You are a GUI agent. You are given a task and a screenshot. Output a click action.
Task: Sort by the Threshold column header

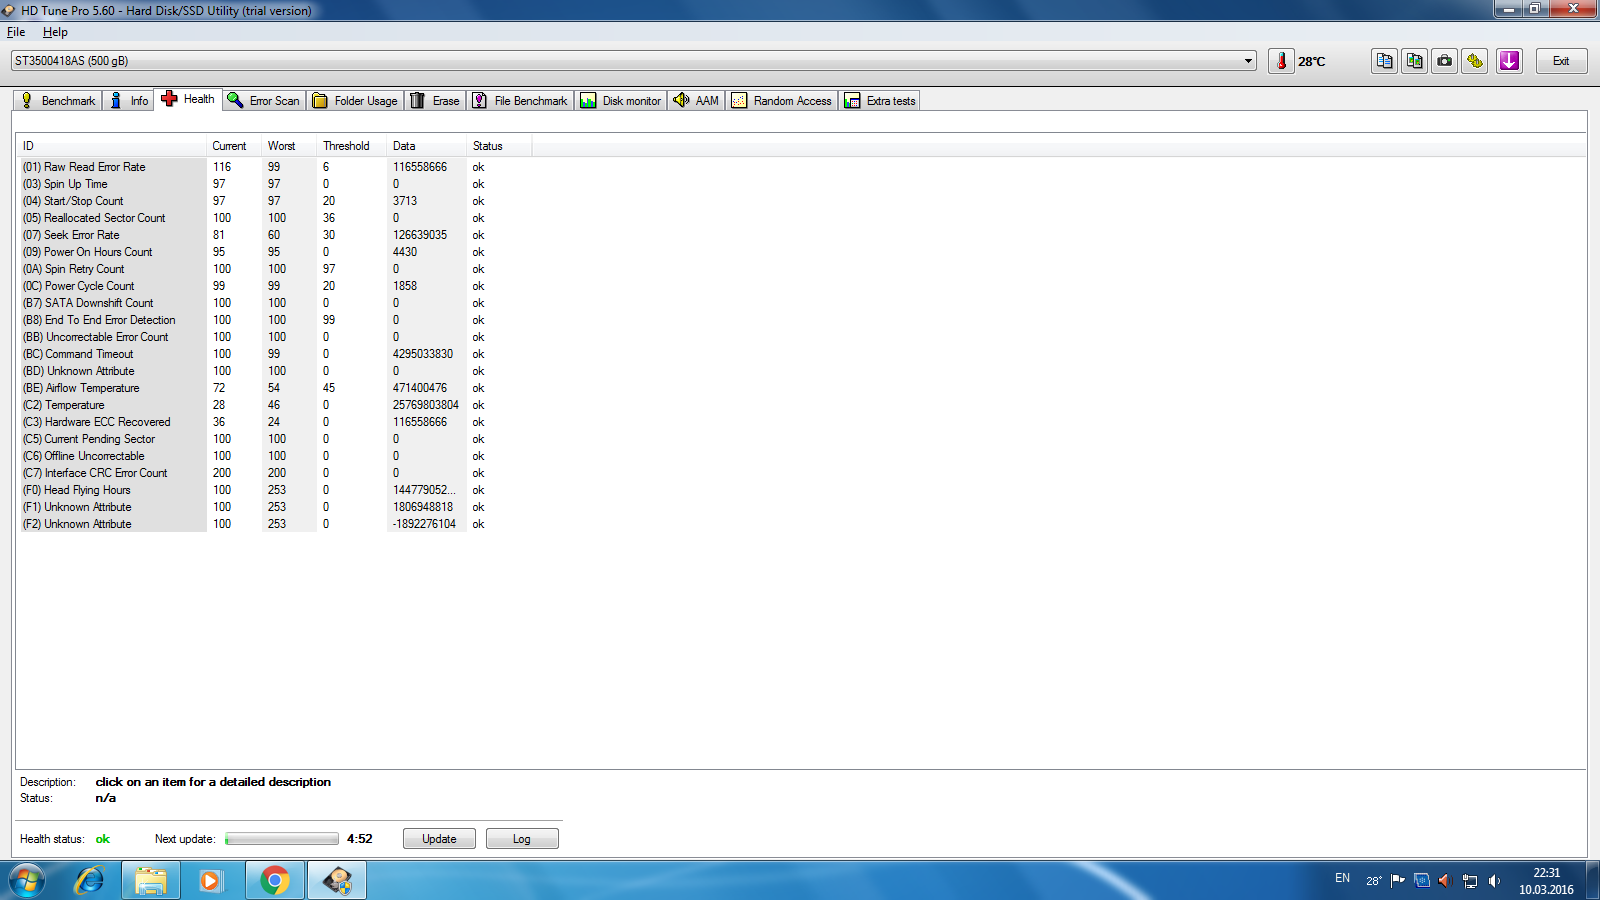pyautogui.click(x=351, y=146)
